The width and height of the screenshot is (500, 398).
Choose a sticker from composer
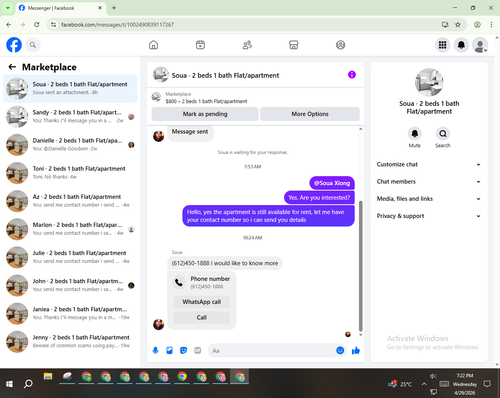pyautogui.click(x=183, y=350)
